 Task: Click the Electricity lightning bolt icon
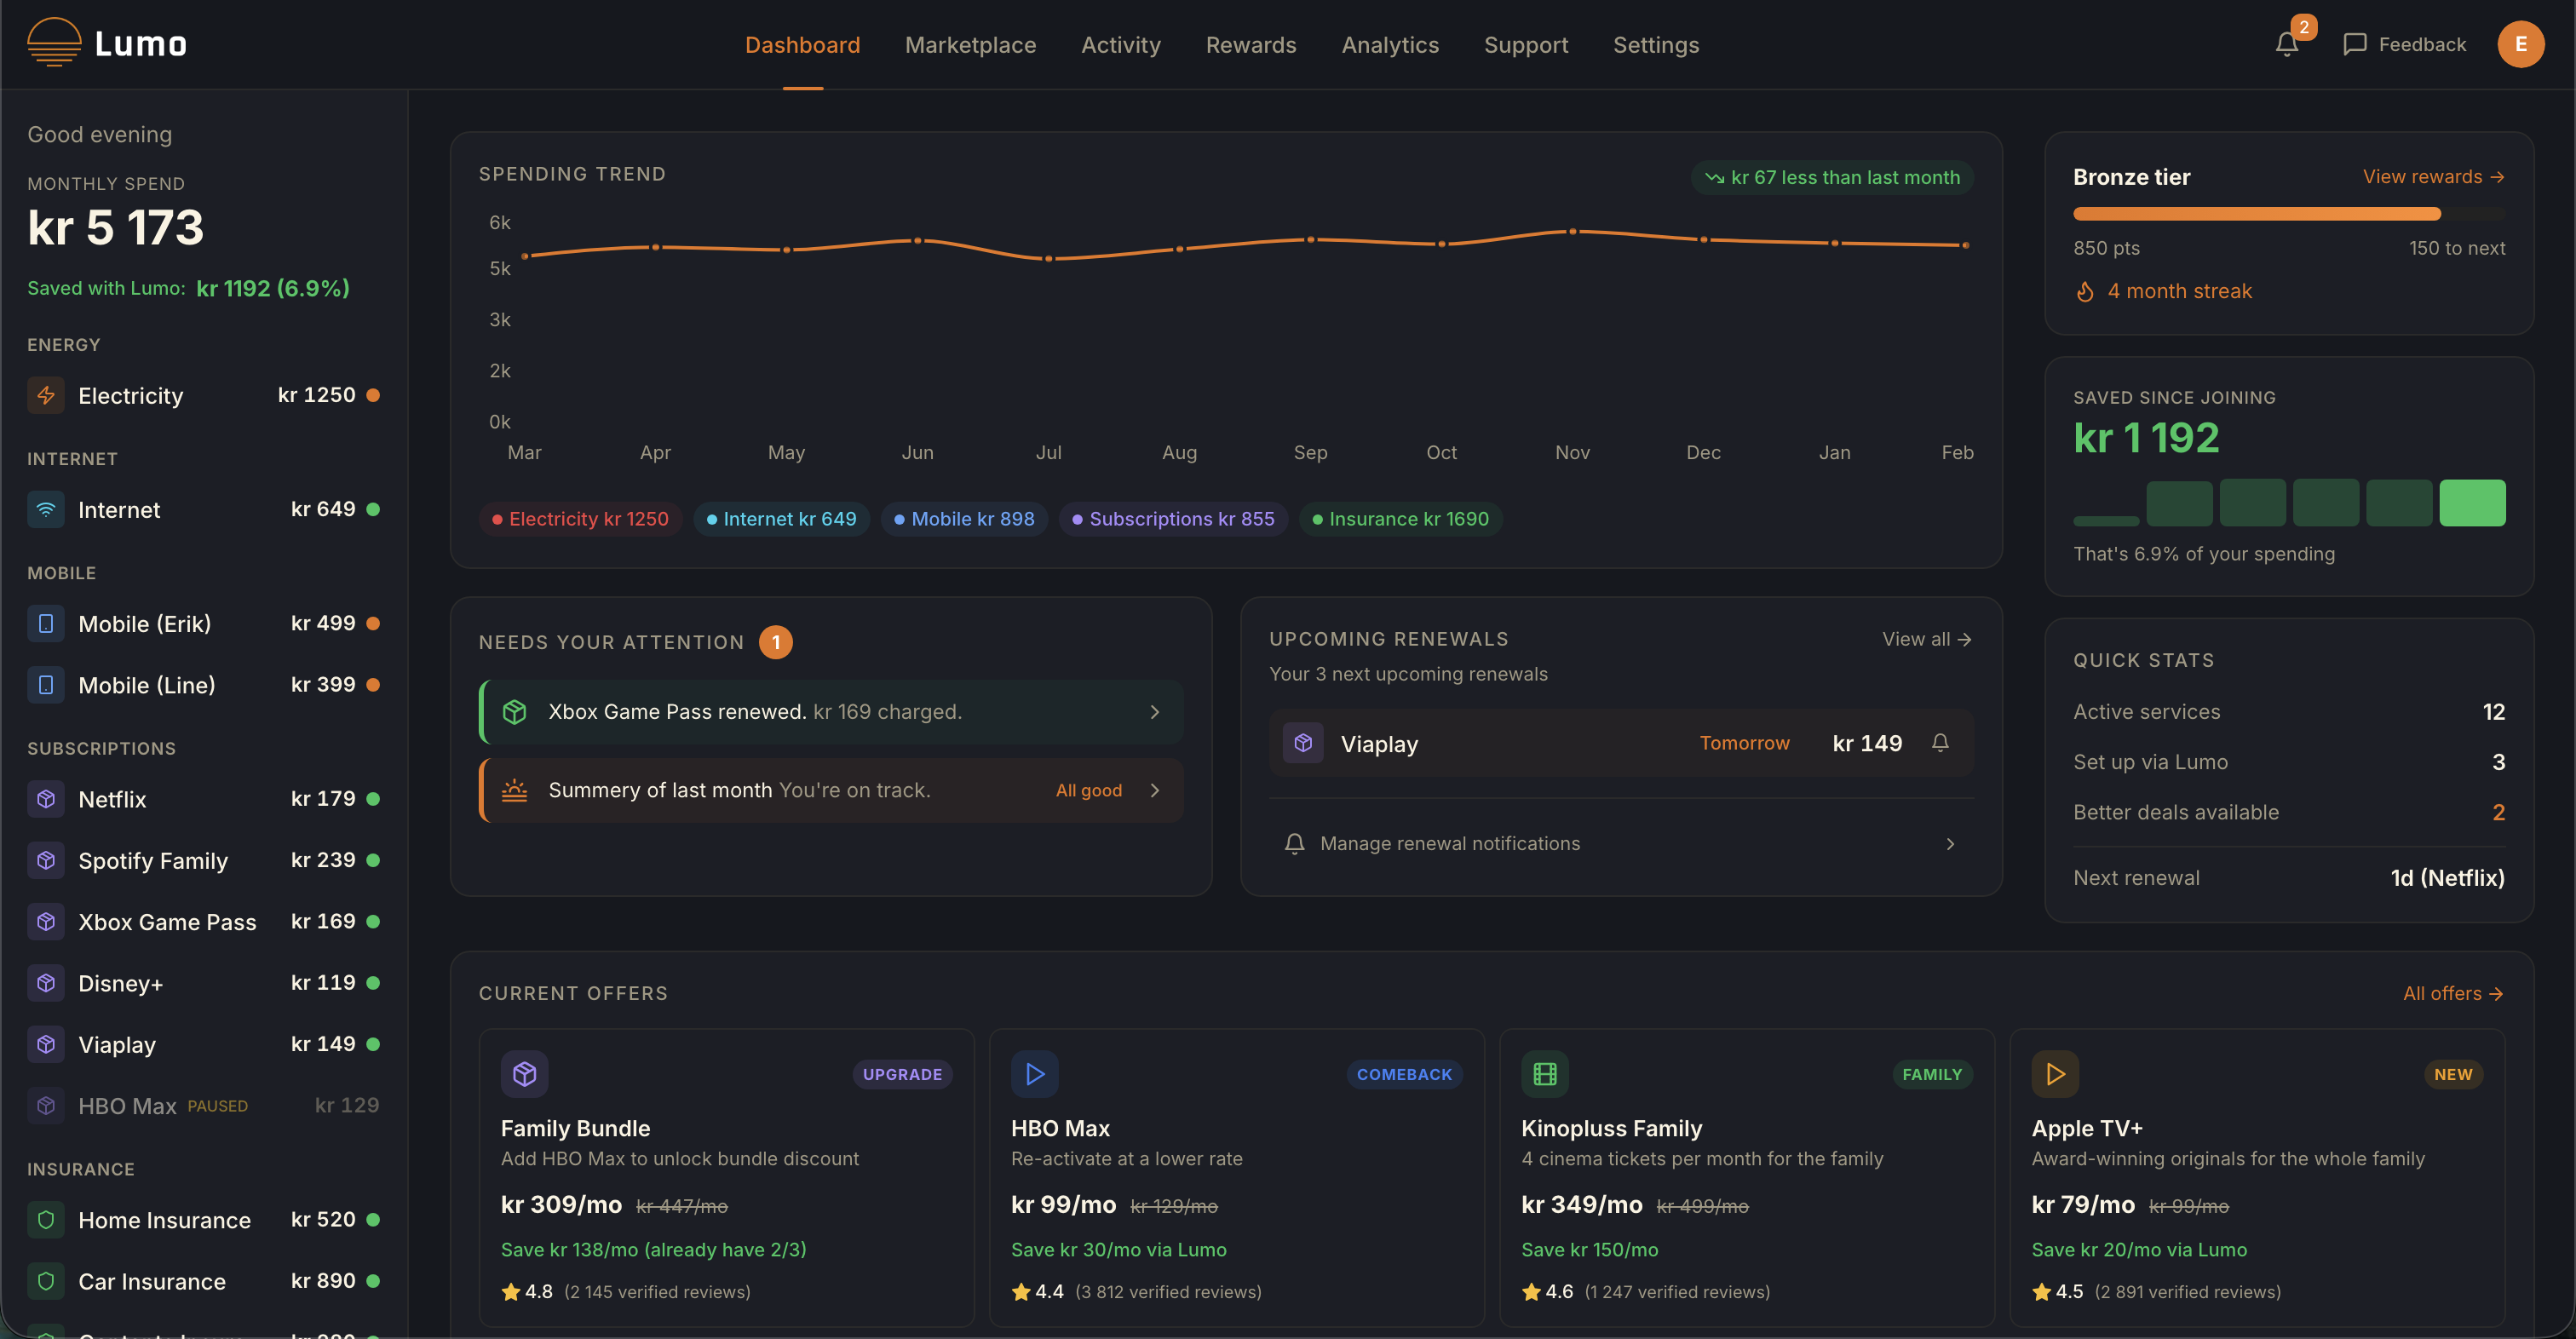pyautogui.click(x=46, y=395)
